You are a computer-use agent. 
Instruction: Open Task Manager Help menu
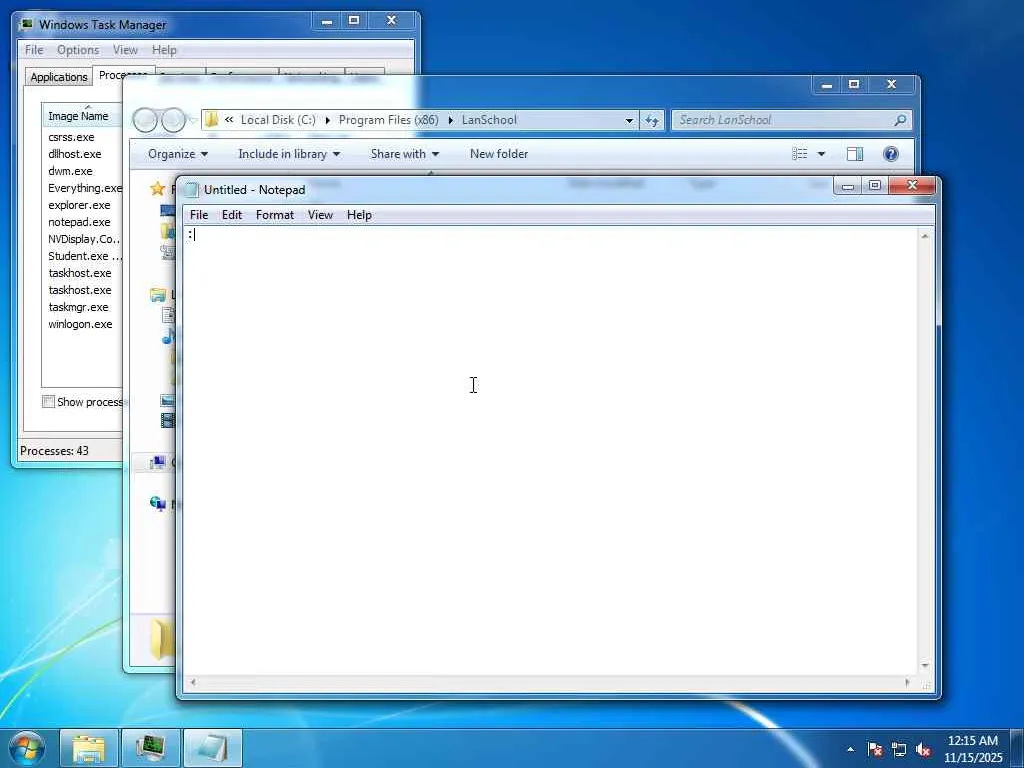pos(164,50)
